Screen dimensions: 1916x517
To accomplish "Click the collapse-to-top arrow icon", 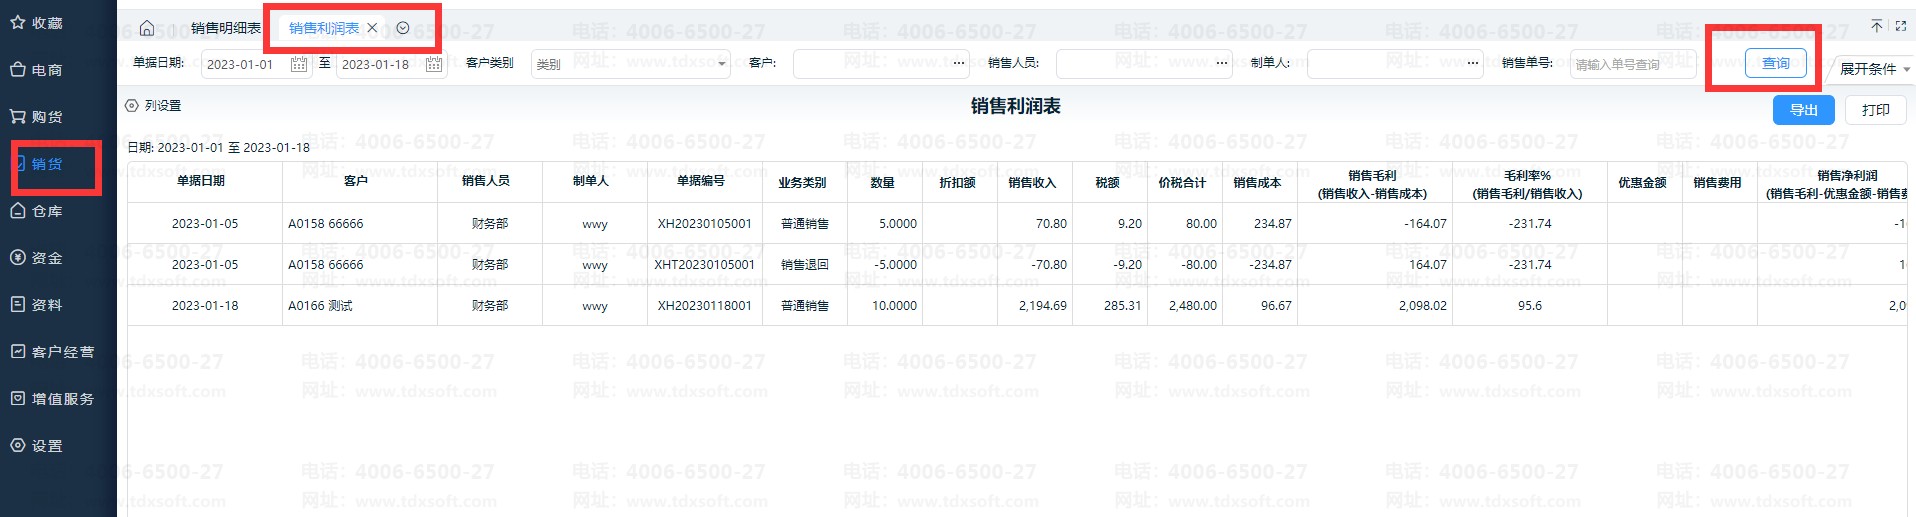I will coord(1876,26).
